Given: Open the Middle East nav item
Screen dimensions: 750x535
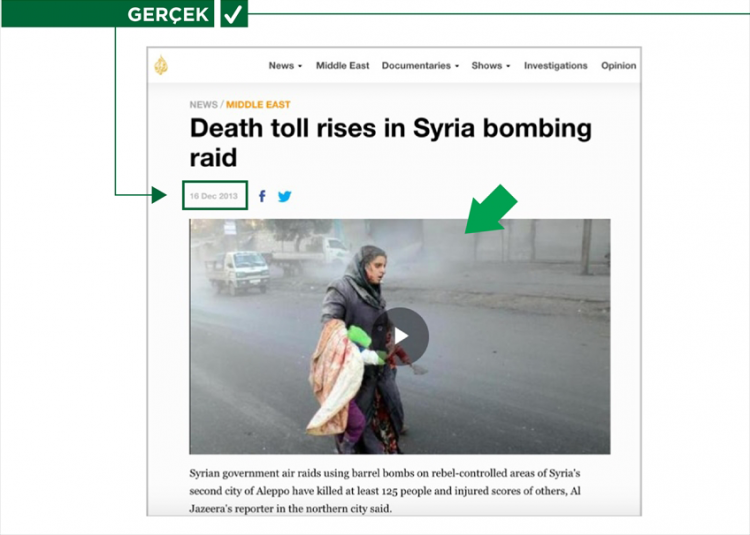Looking at the screenshot, I should (342, 66).
